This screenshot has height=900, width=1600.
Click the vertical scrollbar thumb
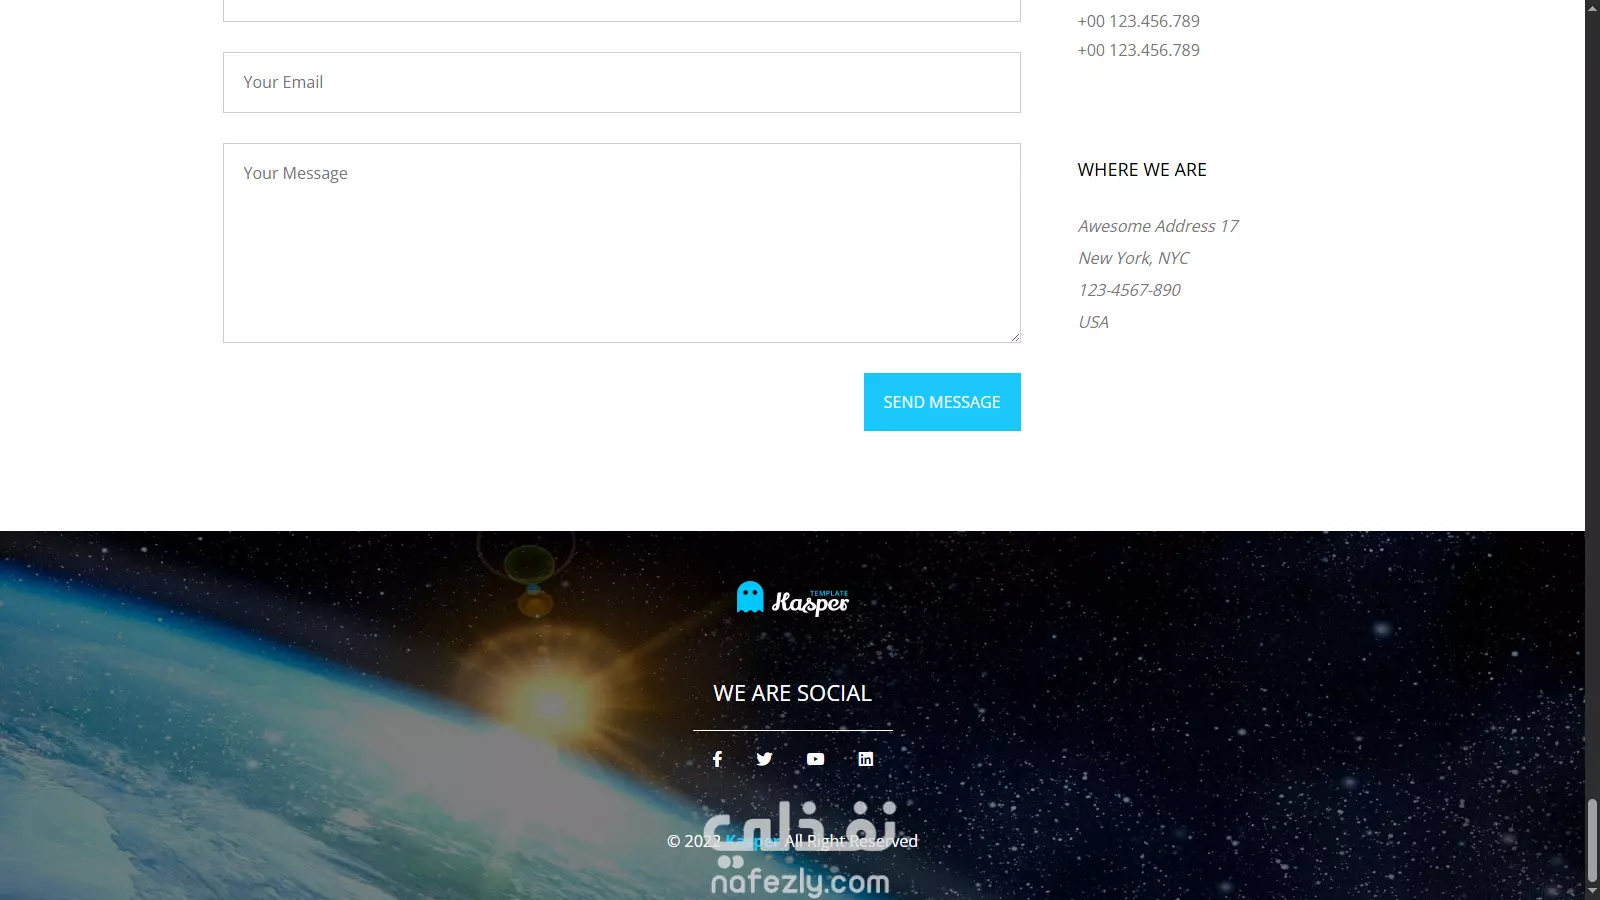coord(1592,840)
